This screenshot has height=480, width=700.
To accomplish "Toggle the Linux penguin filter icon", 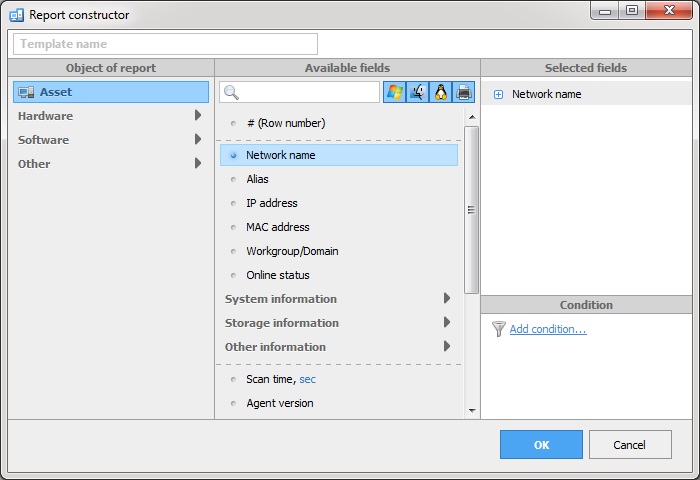I will 441,92.
